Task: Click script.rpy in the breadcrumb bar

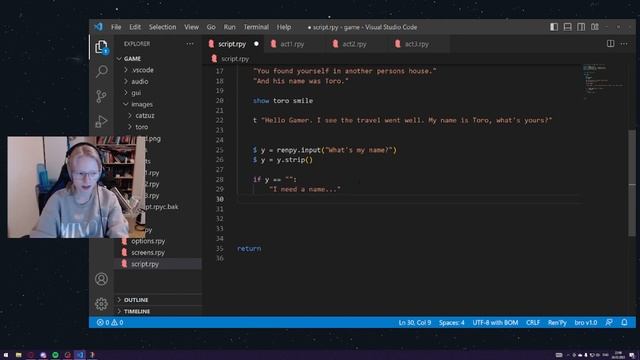Action: (x=235, y=59)
